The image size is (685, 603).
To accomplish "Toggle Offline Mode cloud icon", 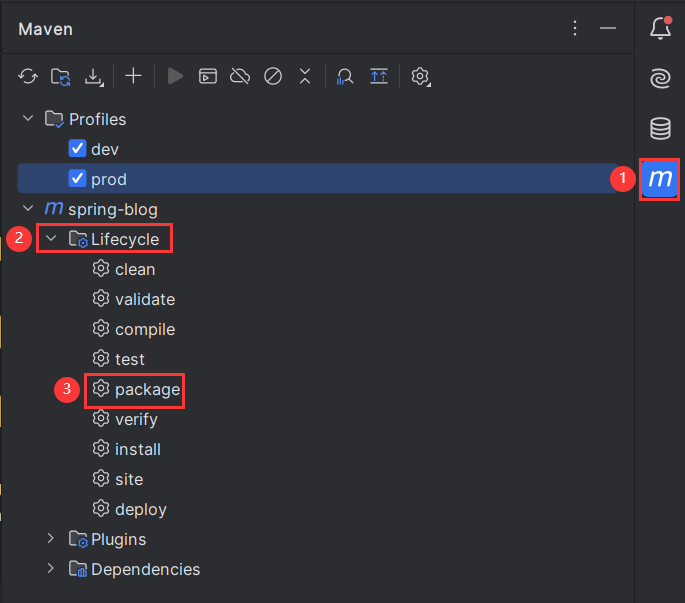I will click(240, 76).
